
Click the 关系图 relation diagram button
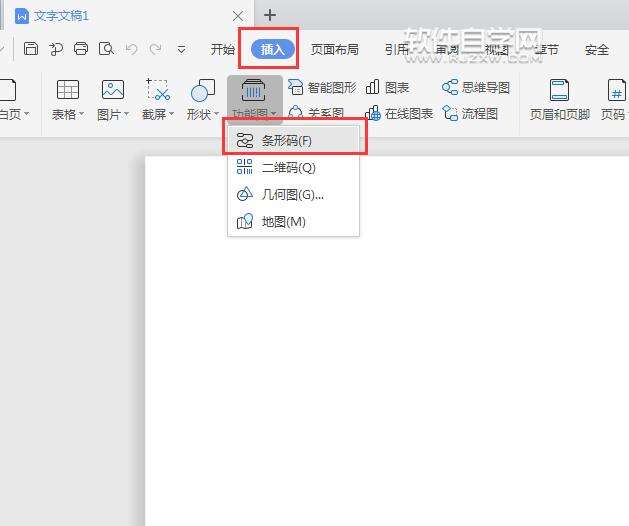point(316,112)
